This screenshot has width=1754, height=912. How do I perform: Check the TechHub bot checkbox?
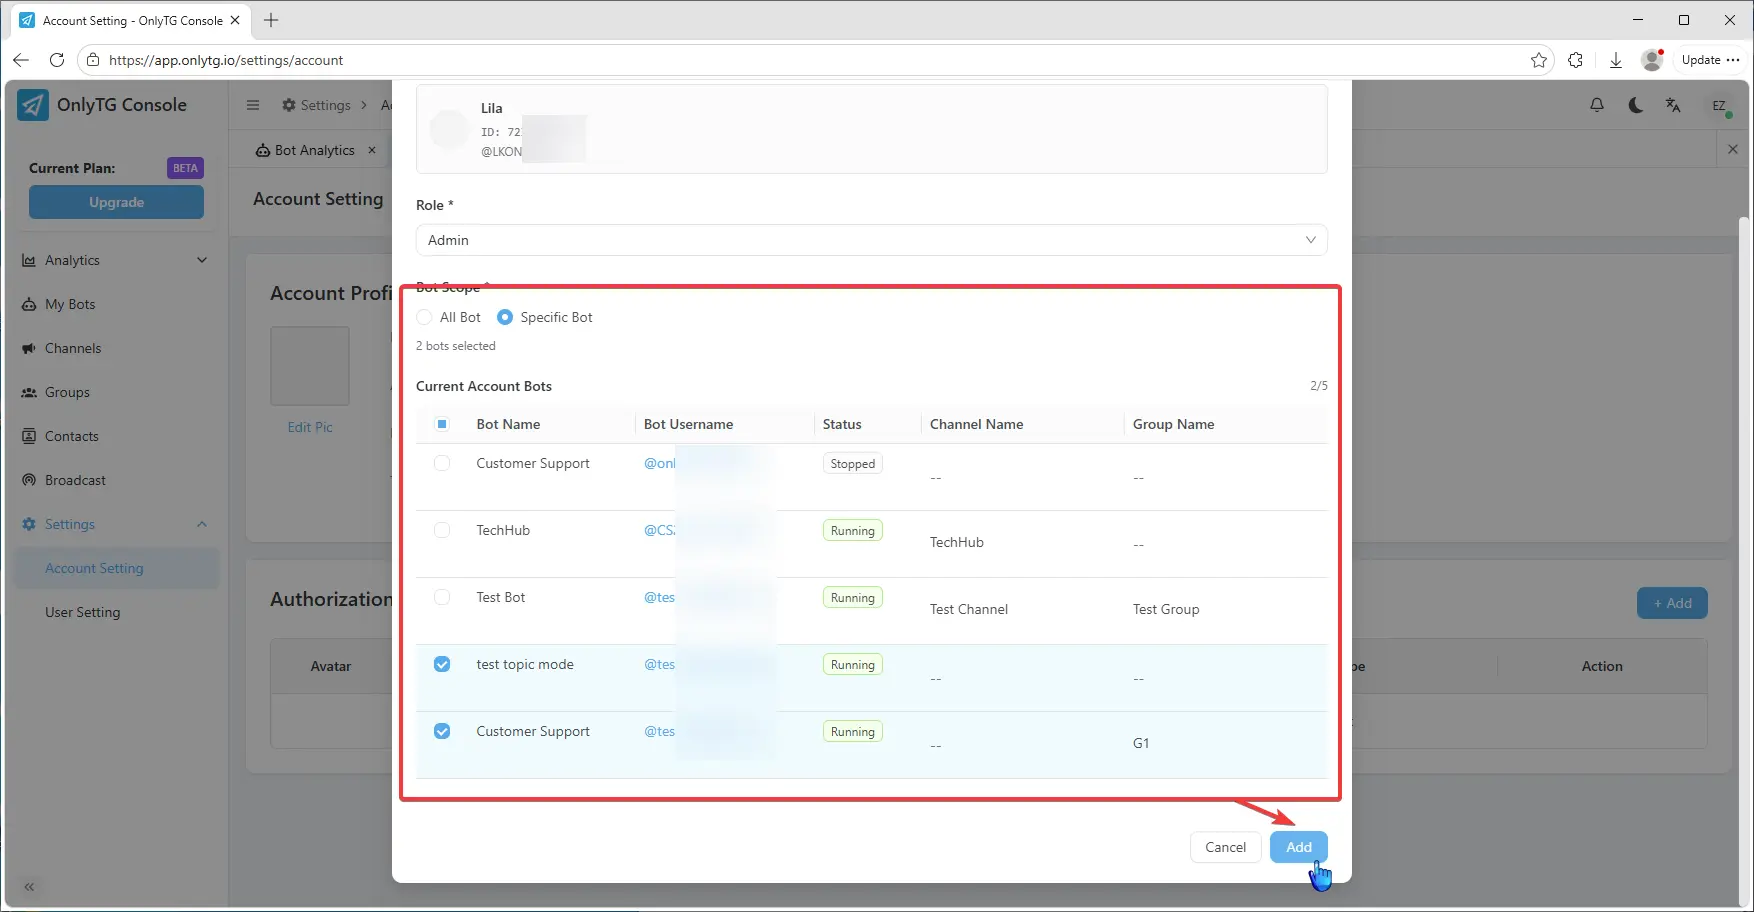coord(442,530)
